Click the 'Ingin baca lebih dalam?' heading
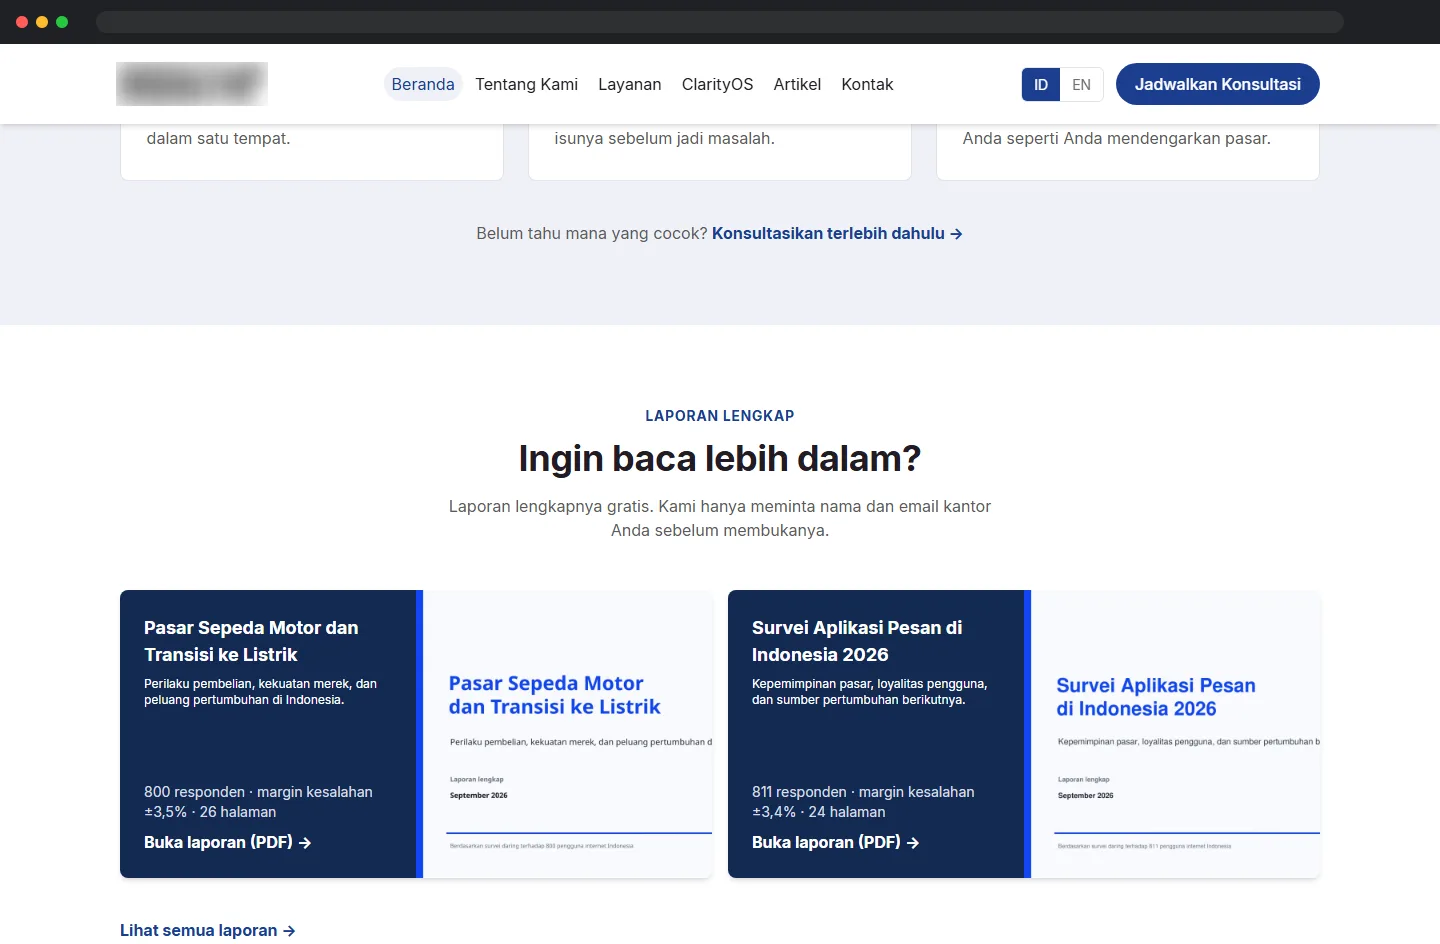The image size is (1440, 944). (720, 458)
